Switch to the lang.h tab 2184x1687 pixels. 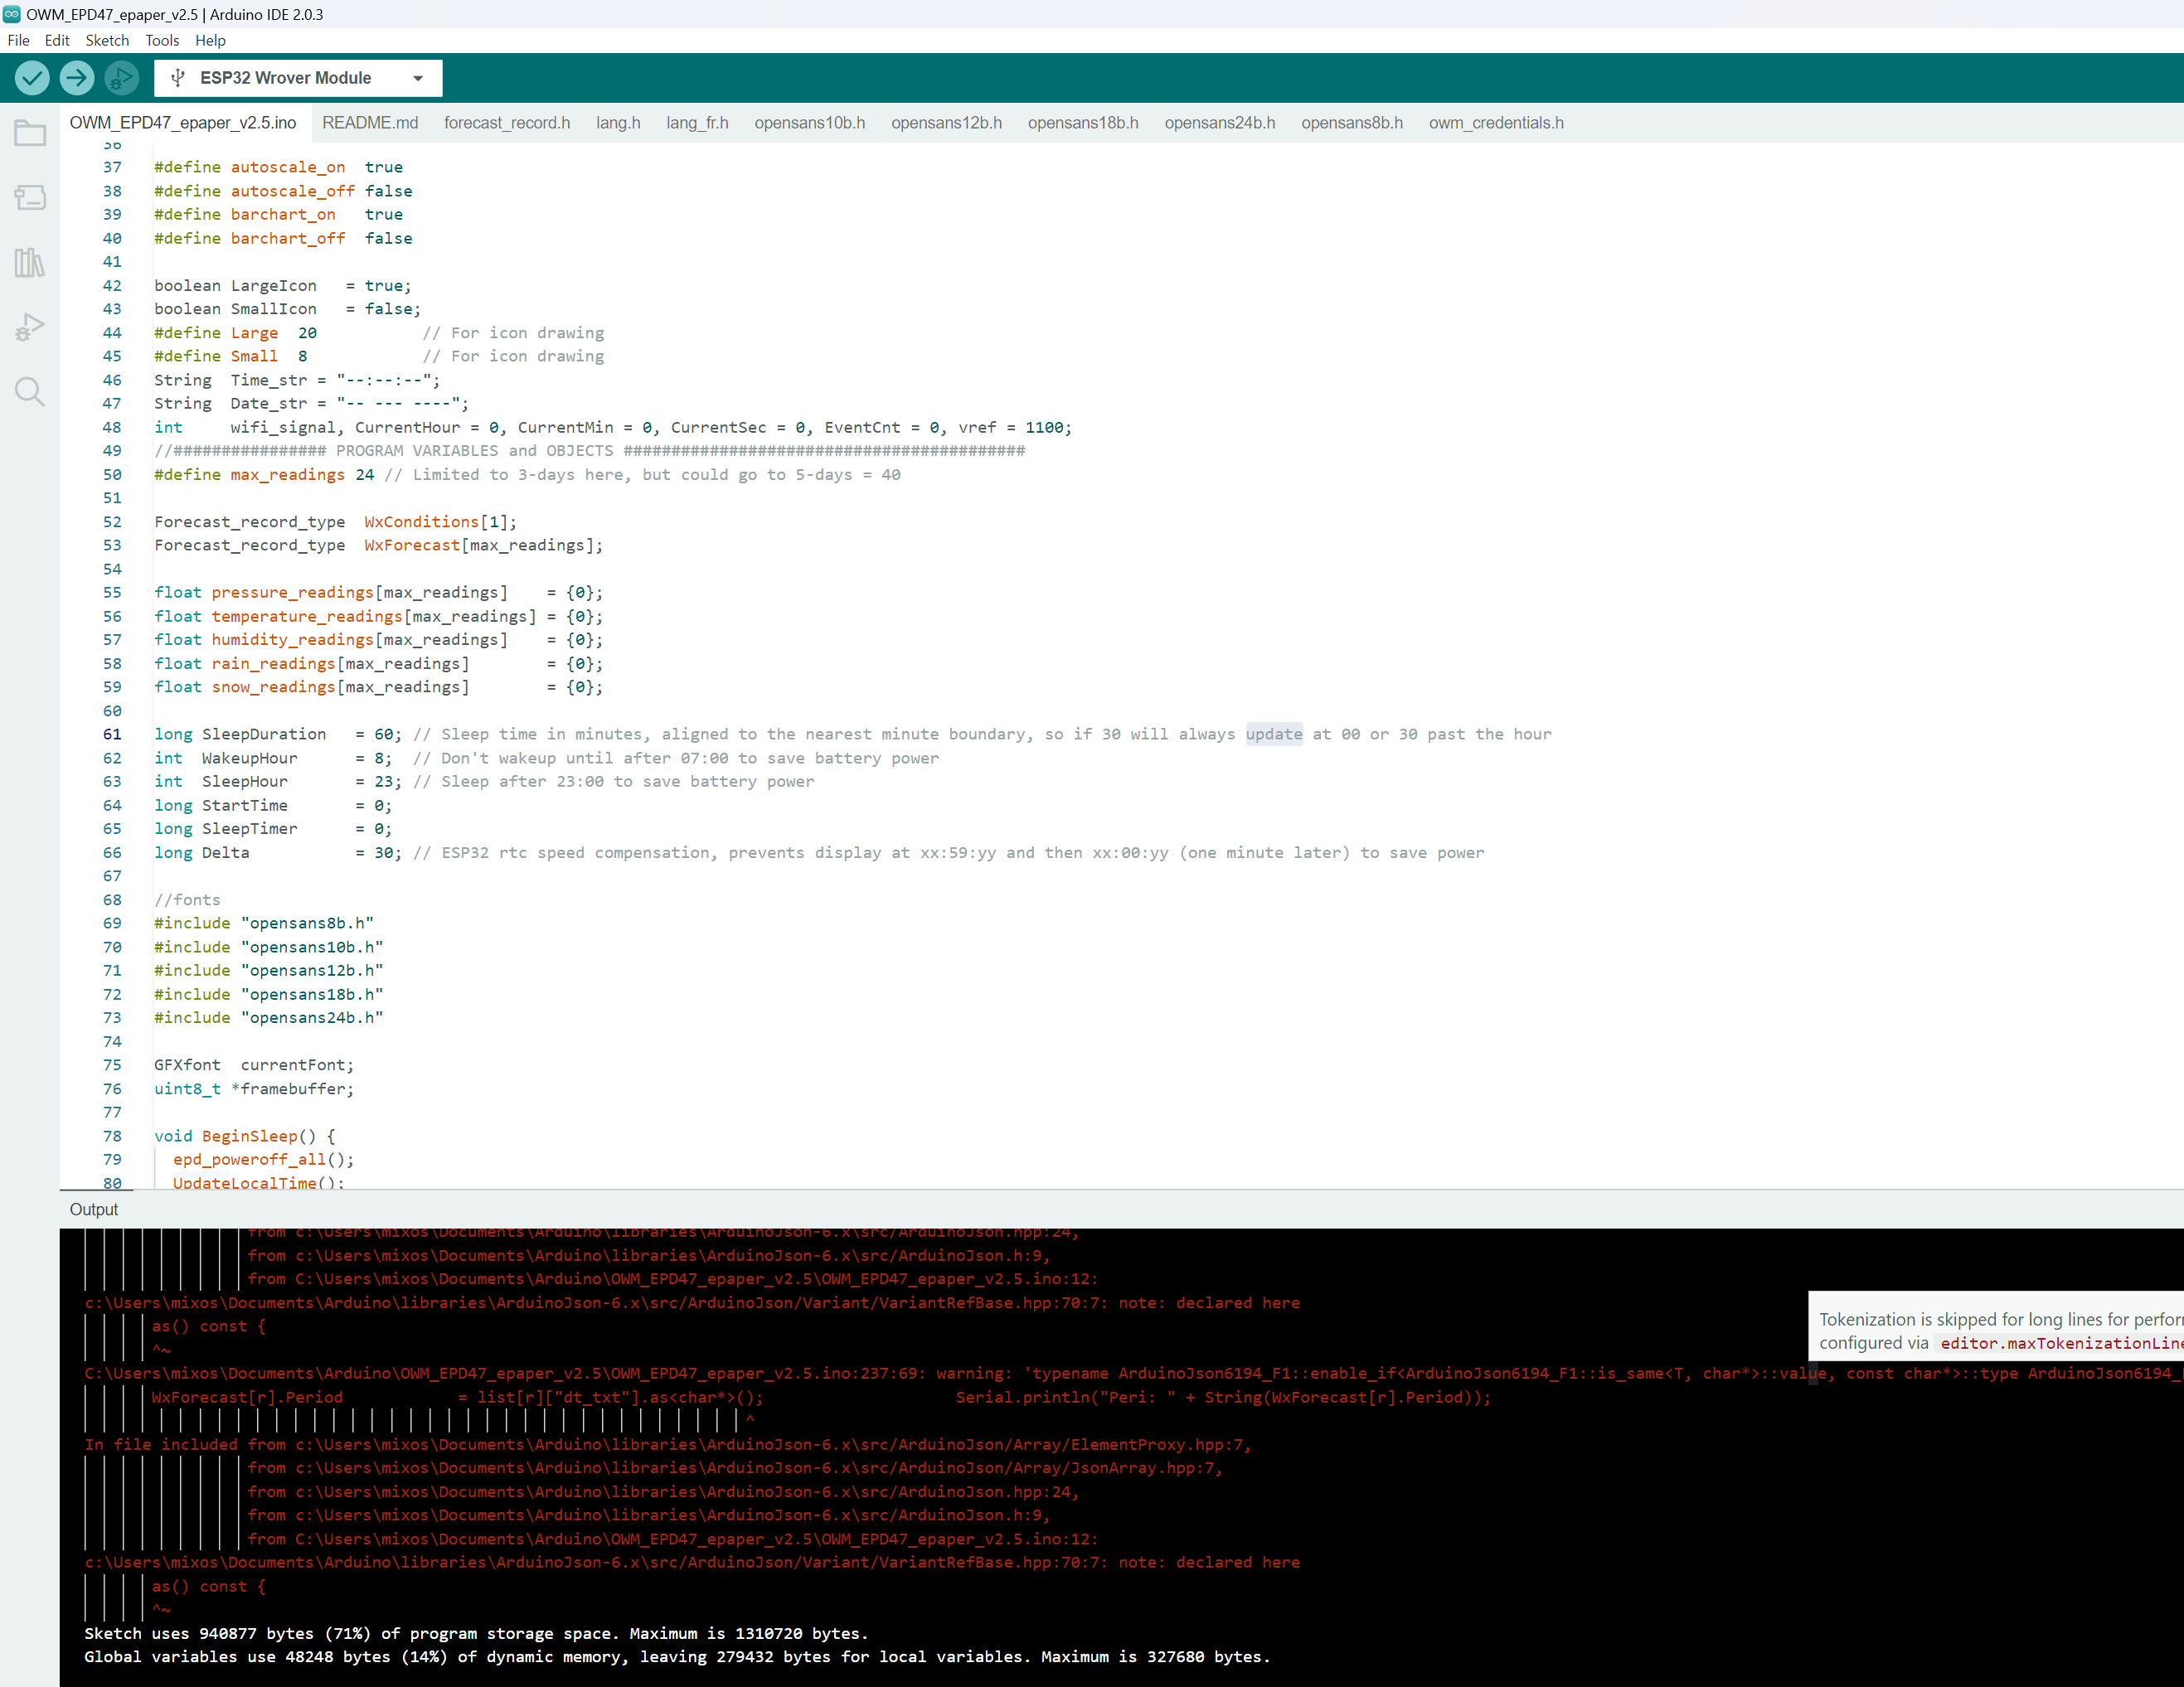pos(618,123)
